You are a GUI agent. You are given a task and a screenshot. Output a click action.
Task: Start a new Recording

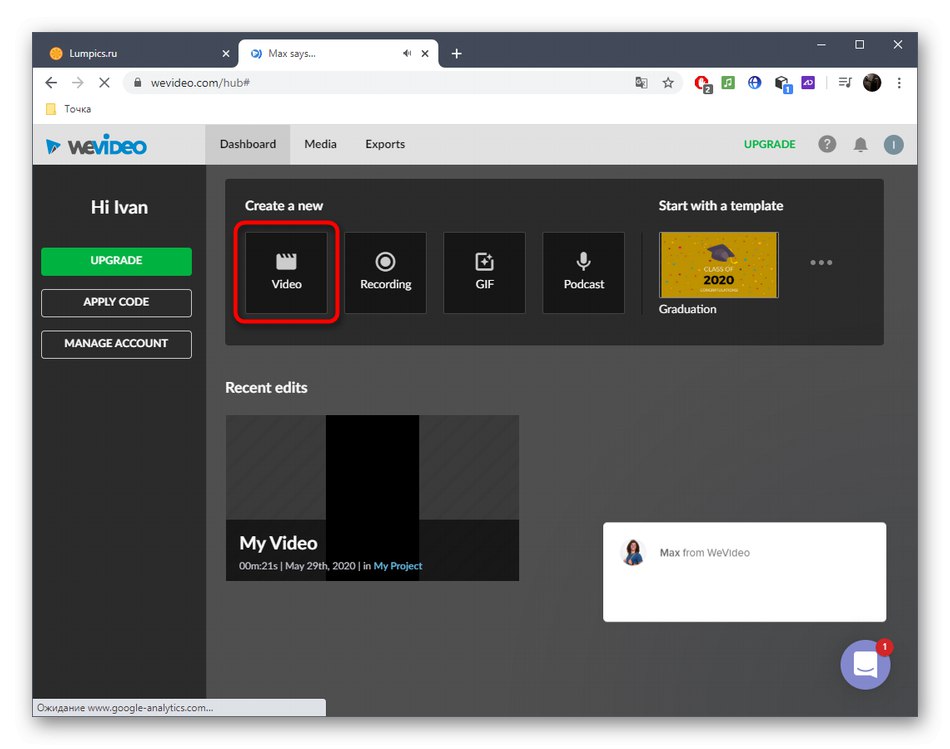click(x=385, y=272)
